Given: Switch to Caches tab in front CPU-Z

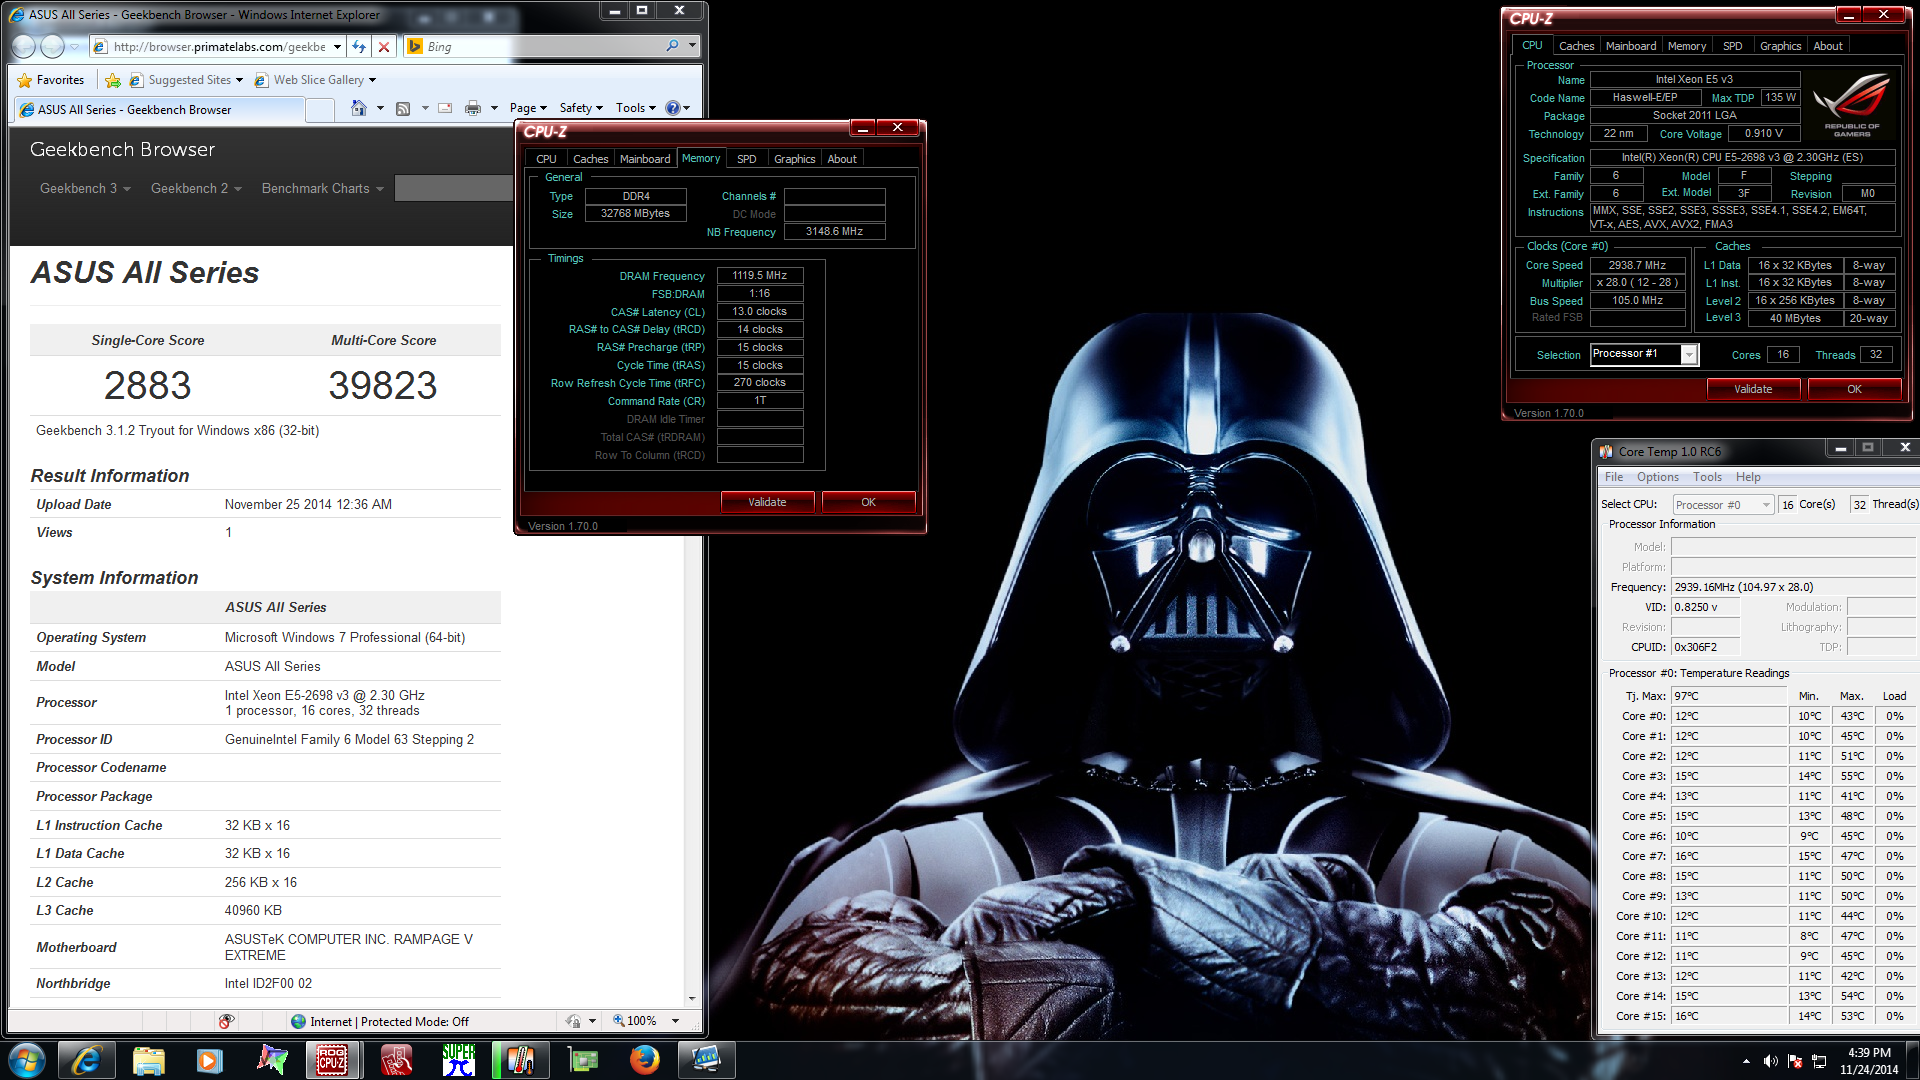Looking at the screenshot, I should pyautogui.click(x=590, y=159).
